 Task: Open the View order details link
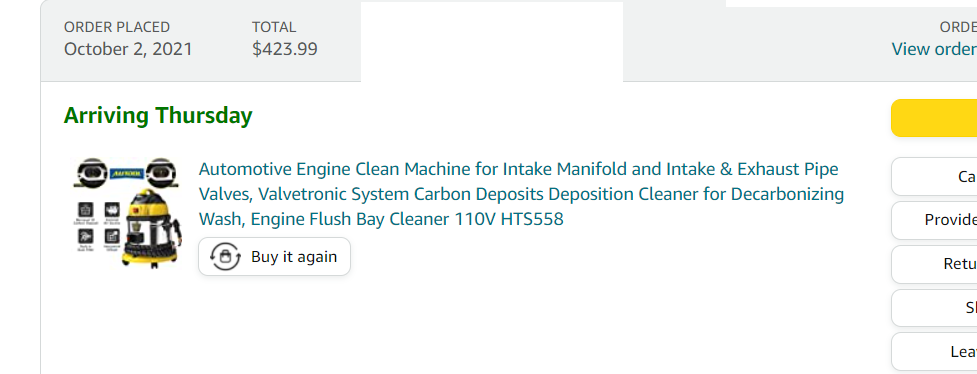(x=934, y=49)
